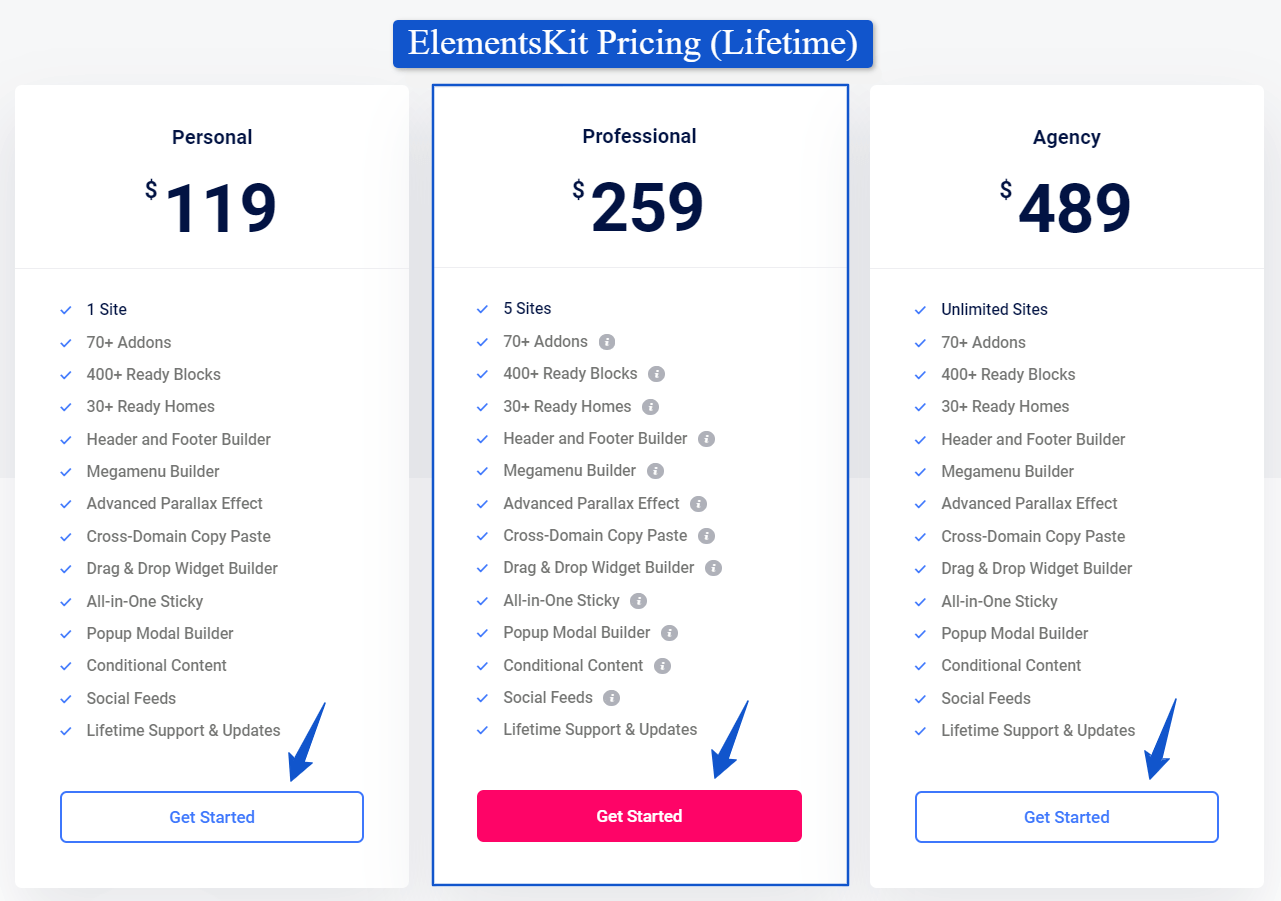Select the Personal plan title
Image resolution: width=1281 pixels, height=901 pixels.
click(x=212, y=137)
